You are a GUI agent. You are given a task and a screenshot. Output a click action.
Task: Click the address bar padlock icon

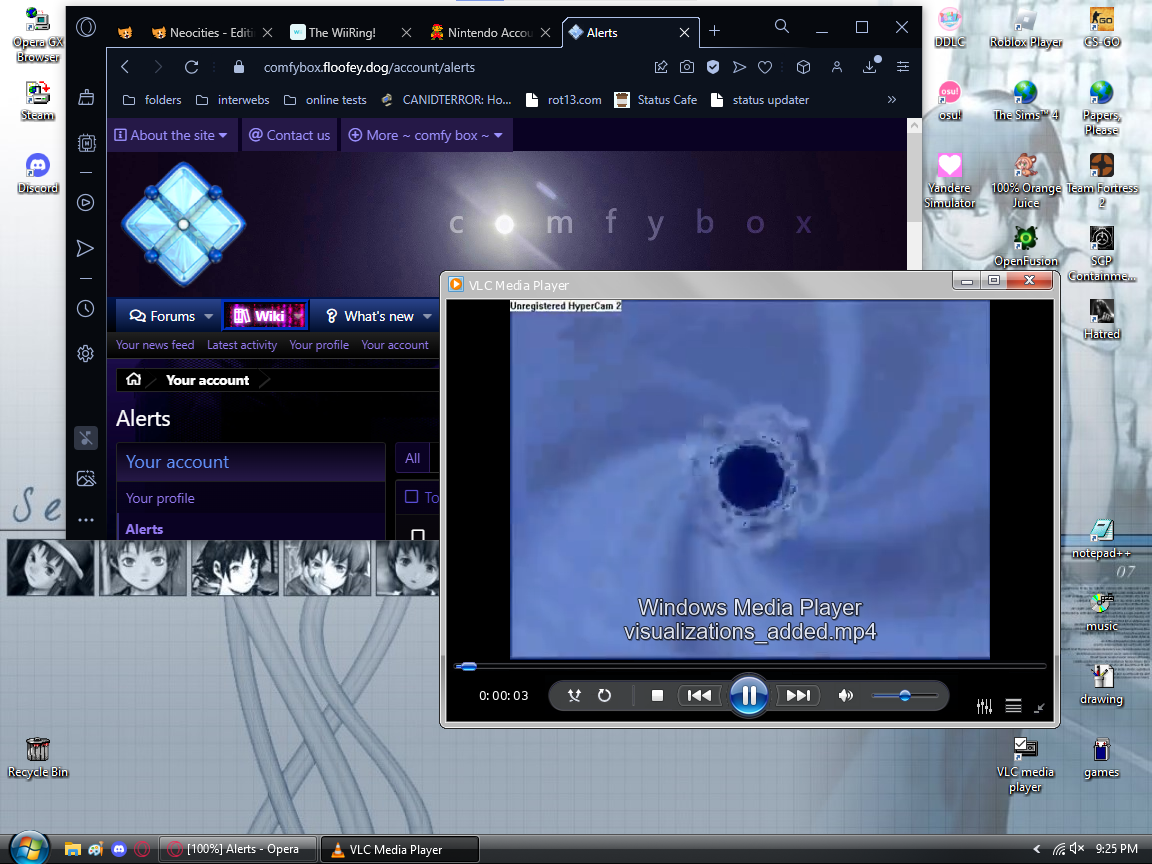point(239,67)
